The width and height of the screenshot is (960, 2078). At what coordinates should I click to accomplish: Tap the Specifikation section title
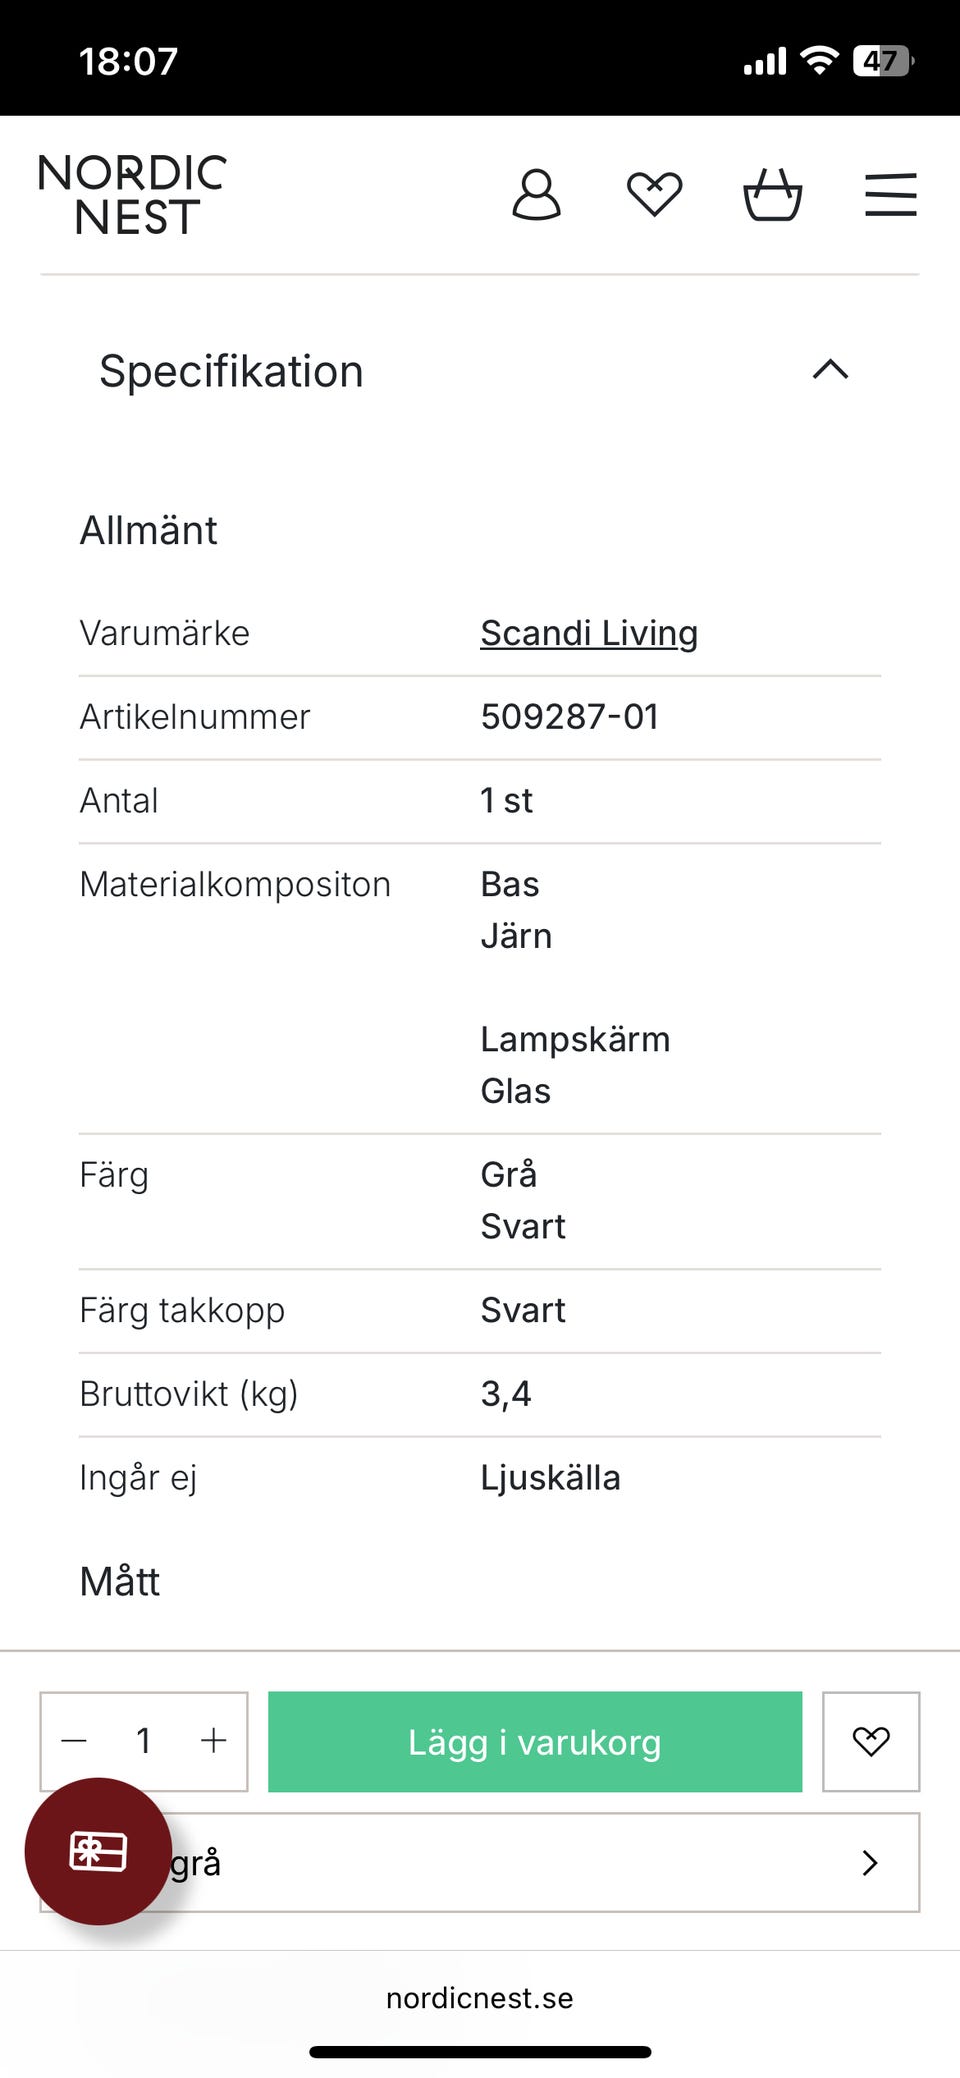(231, 371)
